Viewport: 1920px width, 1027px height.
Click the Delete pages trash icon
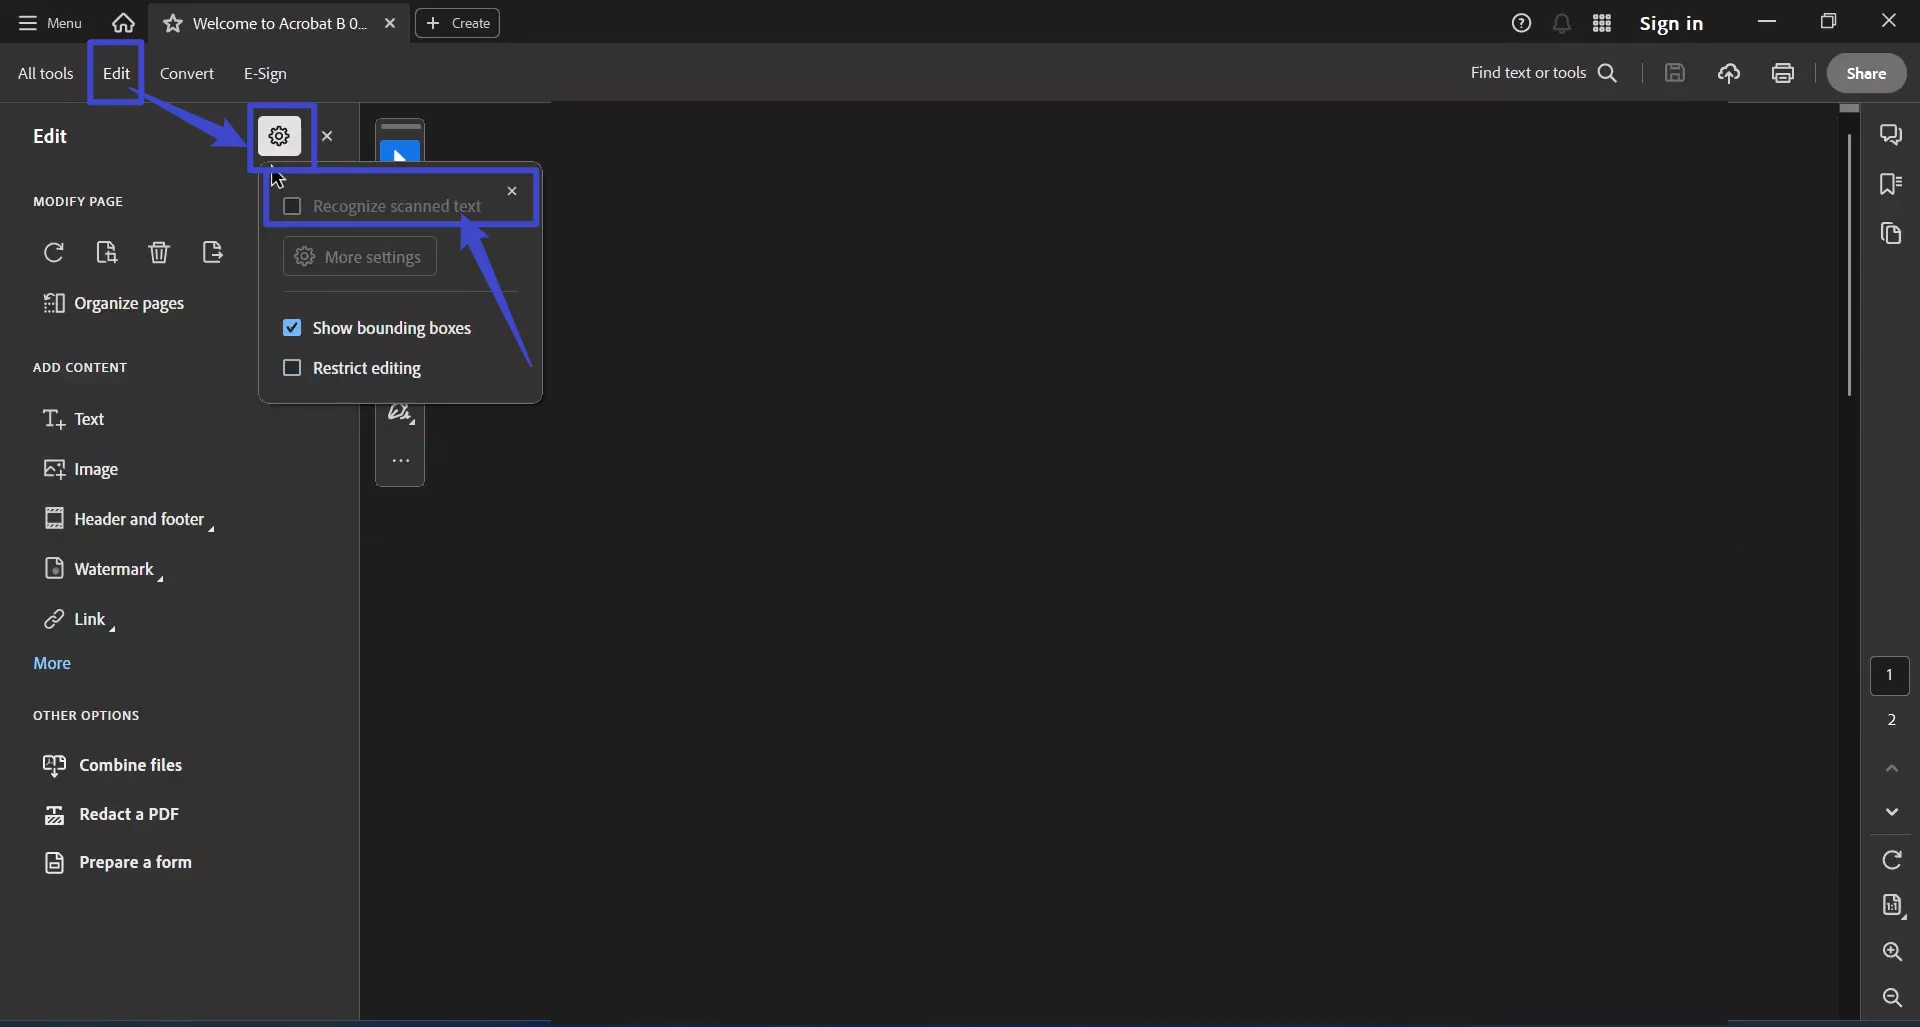click(158, 252)
